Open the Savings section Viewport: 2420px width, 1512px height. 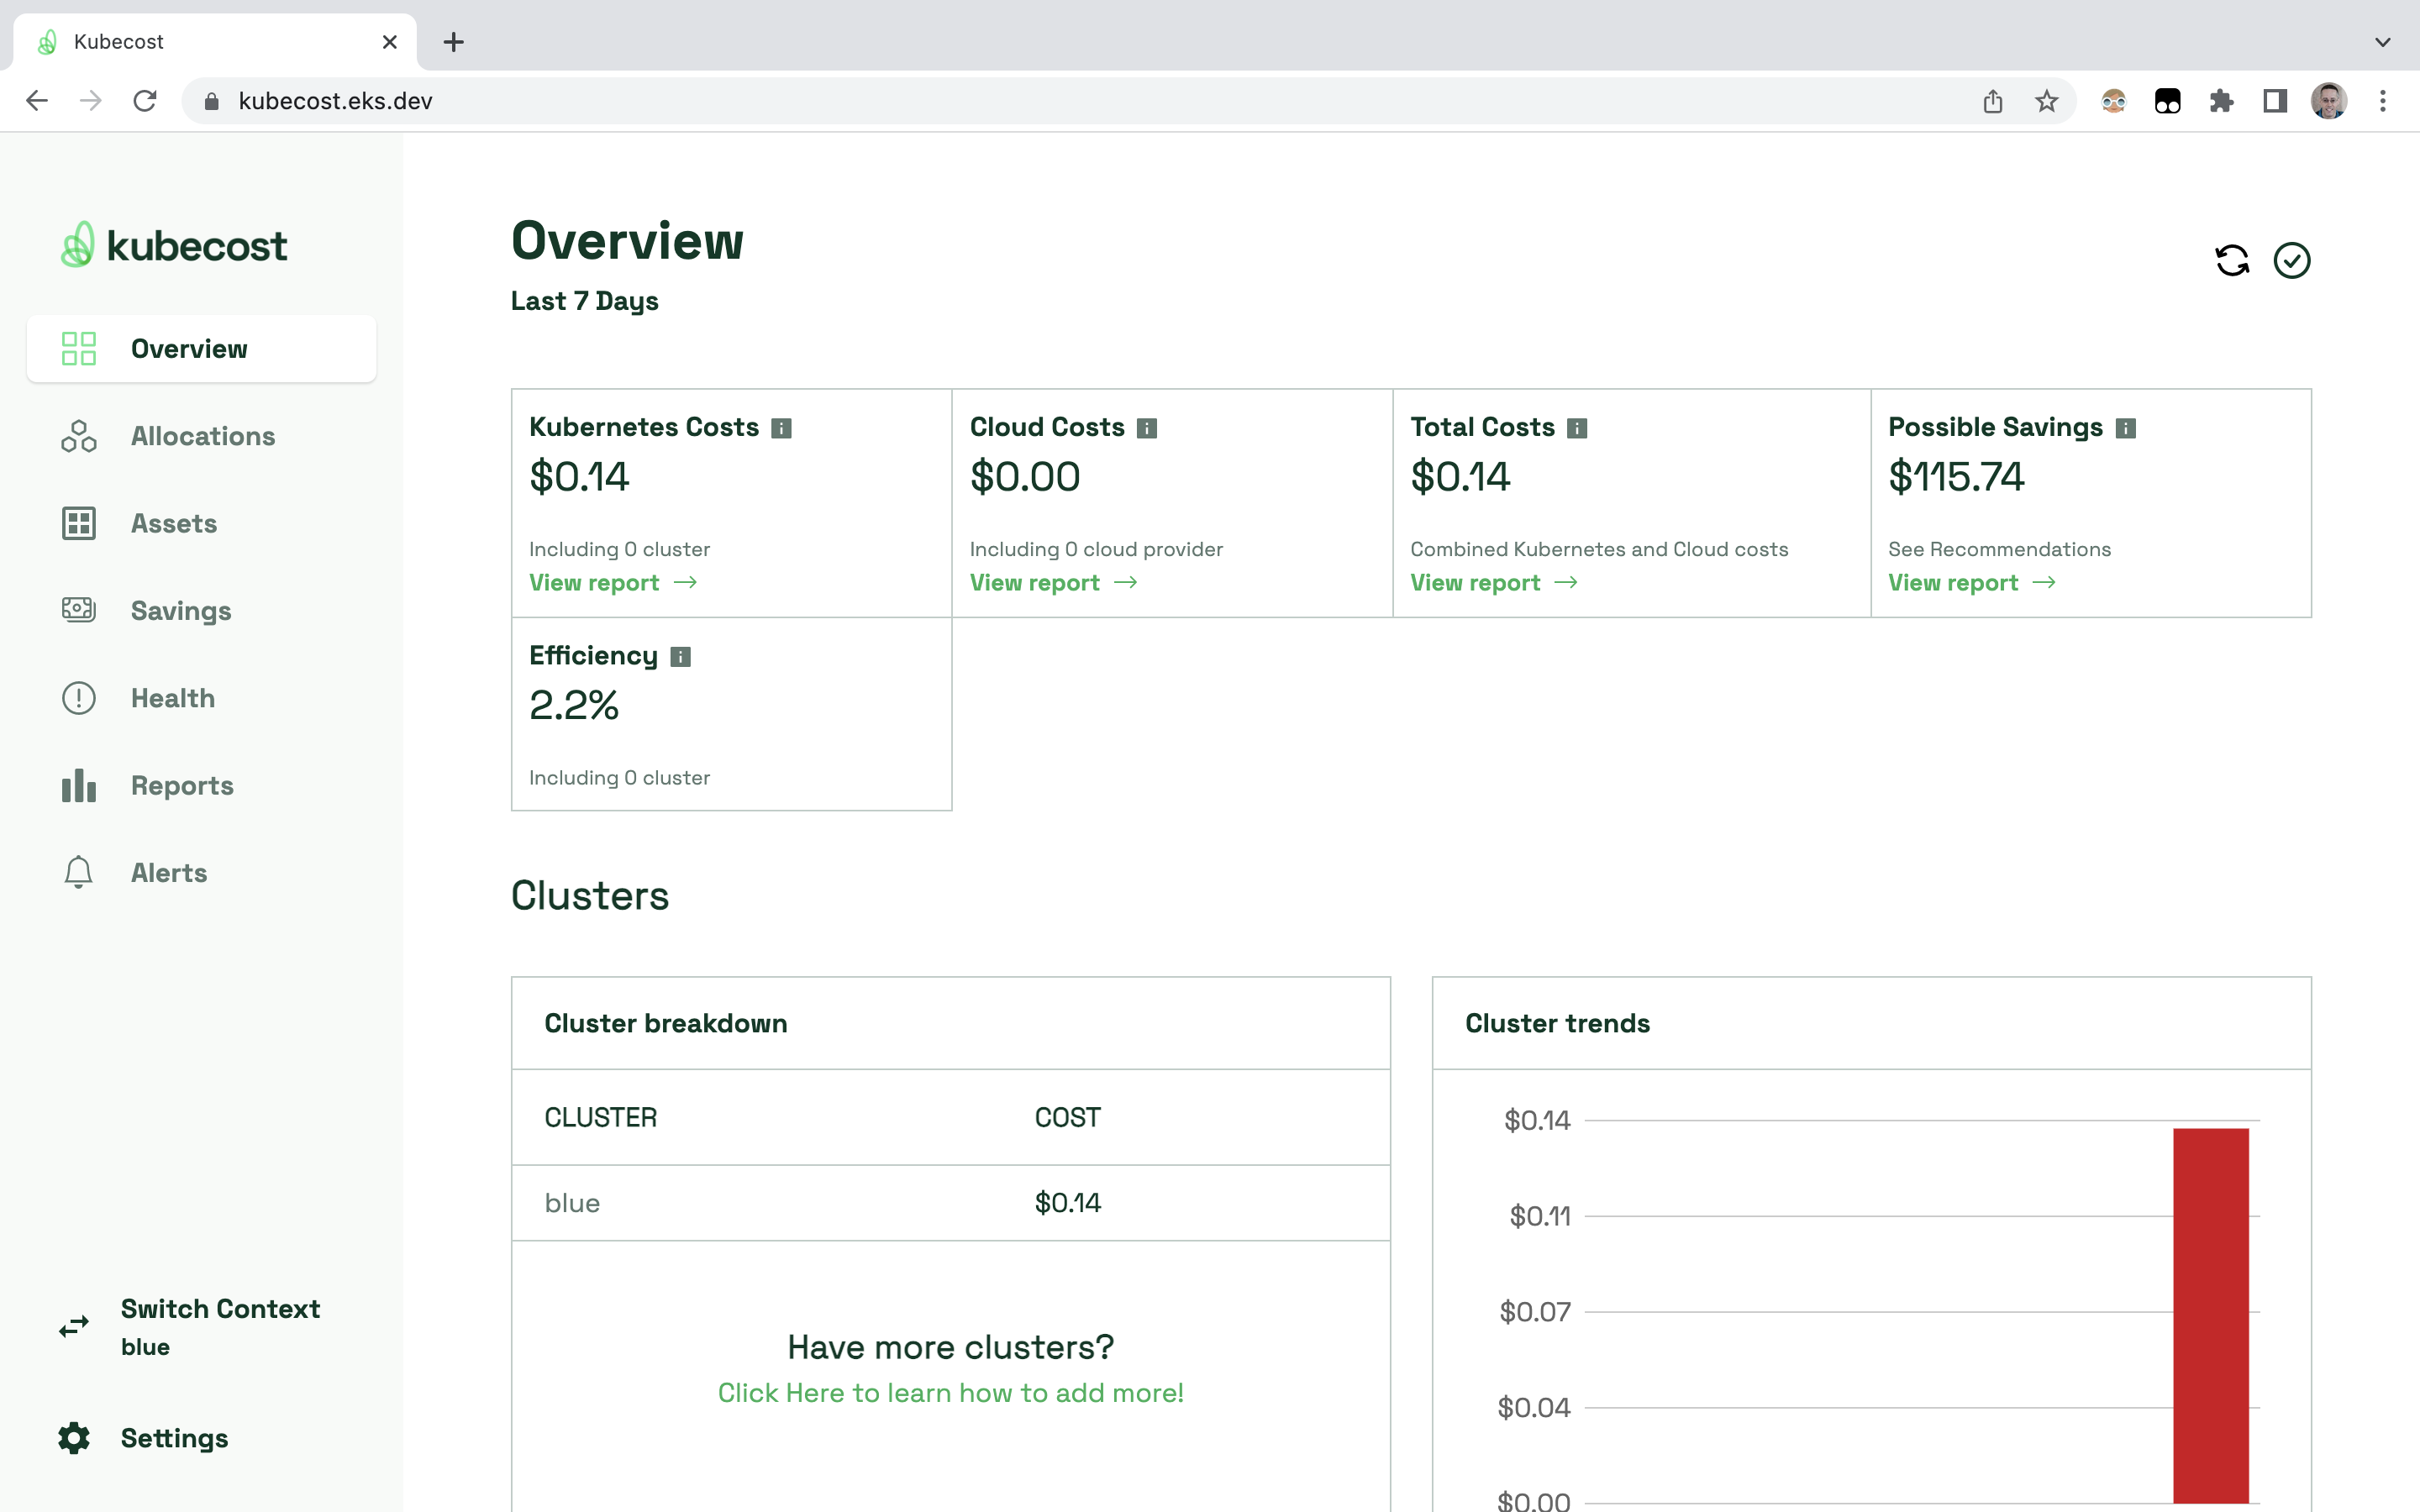[180, 610]
